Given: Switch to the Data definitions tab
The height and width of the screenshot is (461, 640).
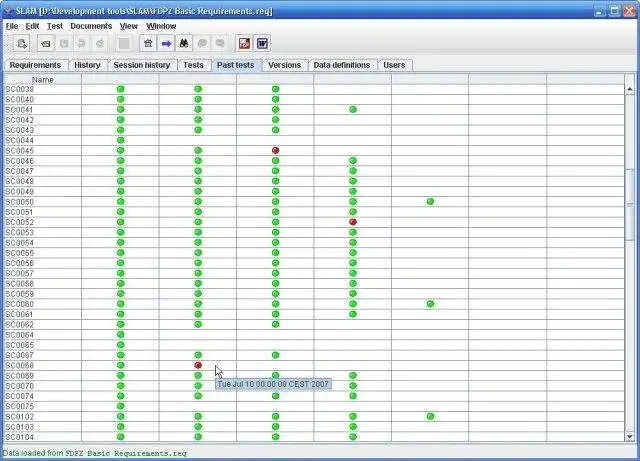Looking at the screenshot, I should pos(342,65).
